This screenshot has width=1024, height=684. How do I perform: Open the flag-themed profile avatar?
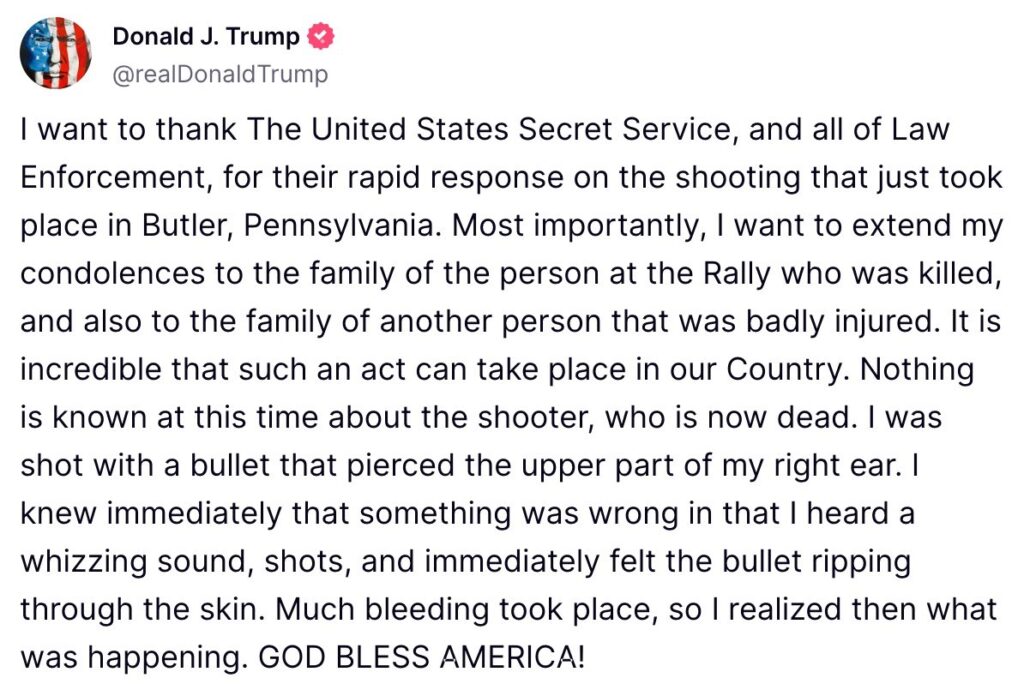click(56, 53)
